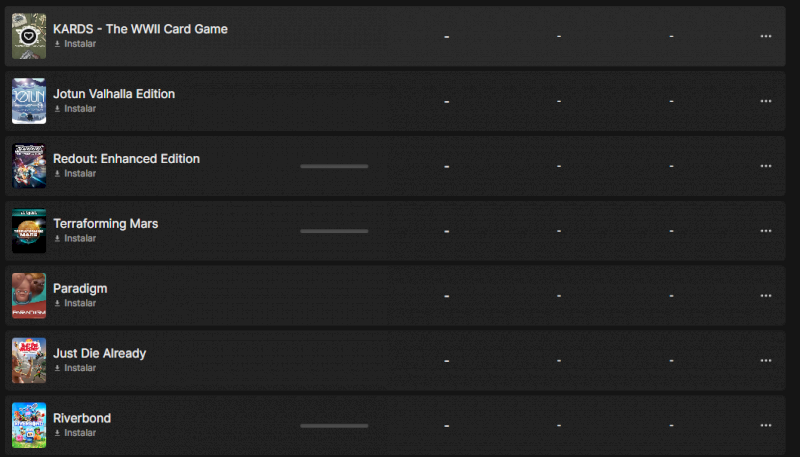Click the progress bar on Redout row
This screenshot has height=457, width=800.
[x=334, y=166]
